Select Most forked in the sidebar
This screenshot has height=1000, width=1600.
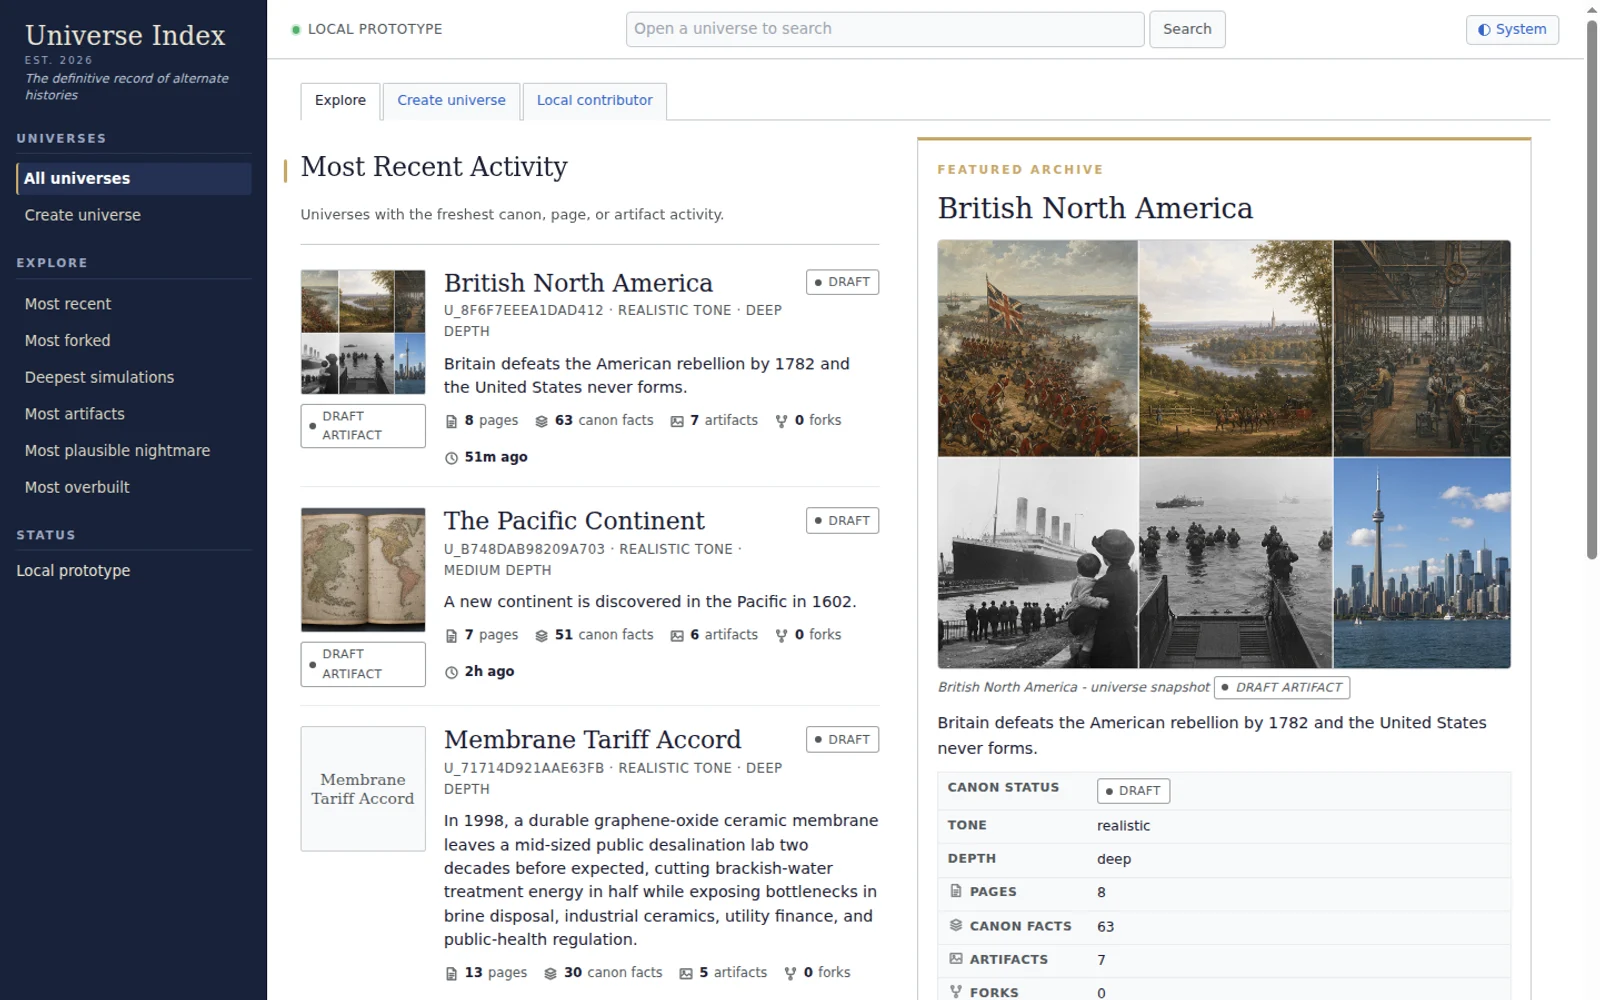click(67, 340)
